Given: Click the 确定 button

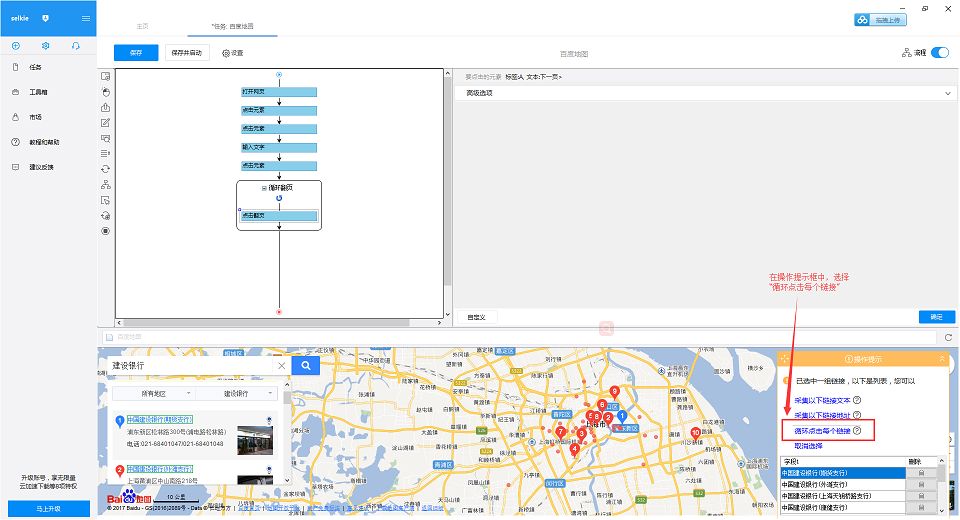Looking at the screenshot, I should tap(937, 317).
